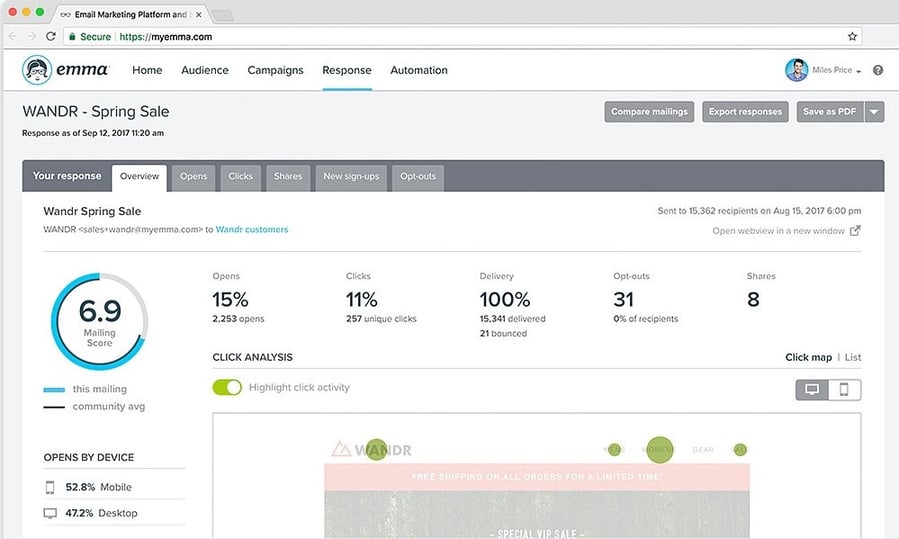Open the Automation menu

pyautogui.click(x=419, y=70)
